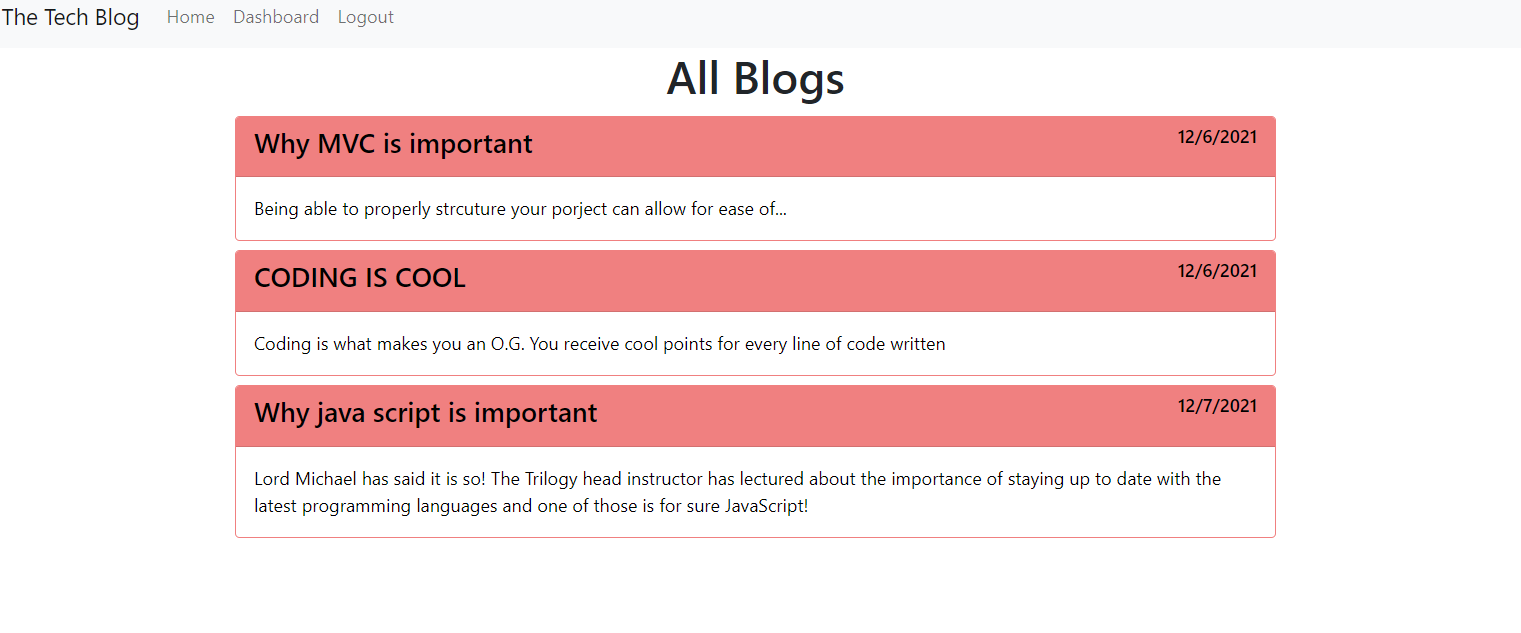
Task: Click Logout to end your session
Action: click(x=365, y=17)
